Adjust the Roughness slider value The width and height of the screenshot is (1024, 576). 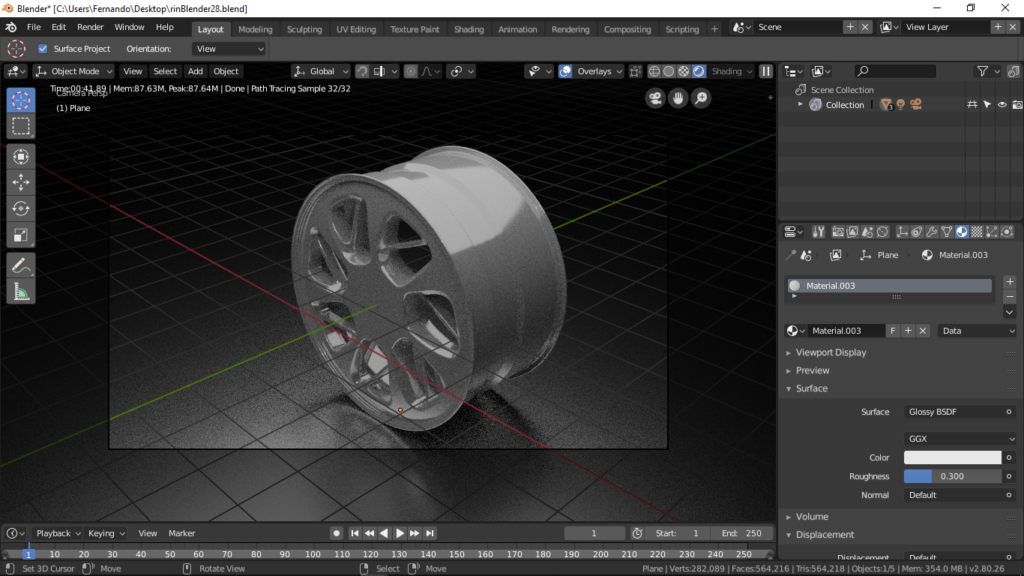pos(952,476)
